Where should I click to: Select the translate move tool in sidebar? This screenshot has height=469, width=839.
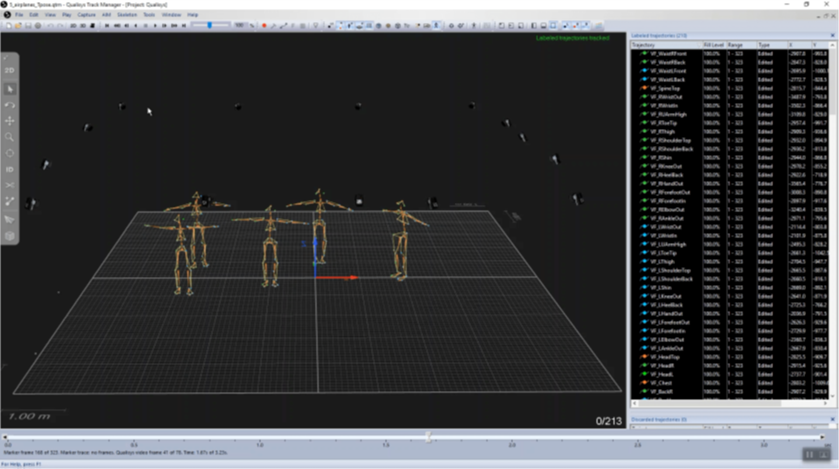(x=10, y=121)
